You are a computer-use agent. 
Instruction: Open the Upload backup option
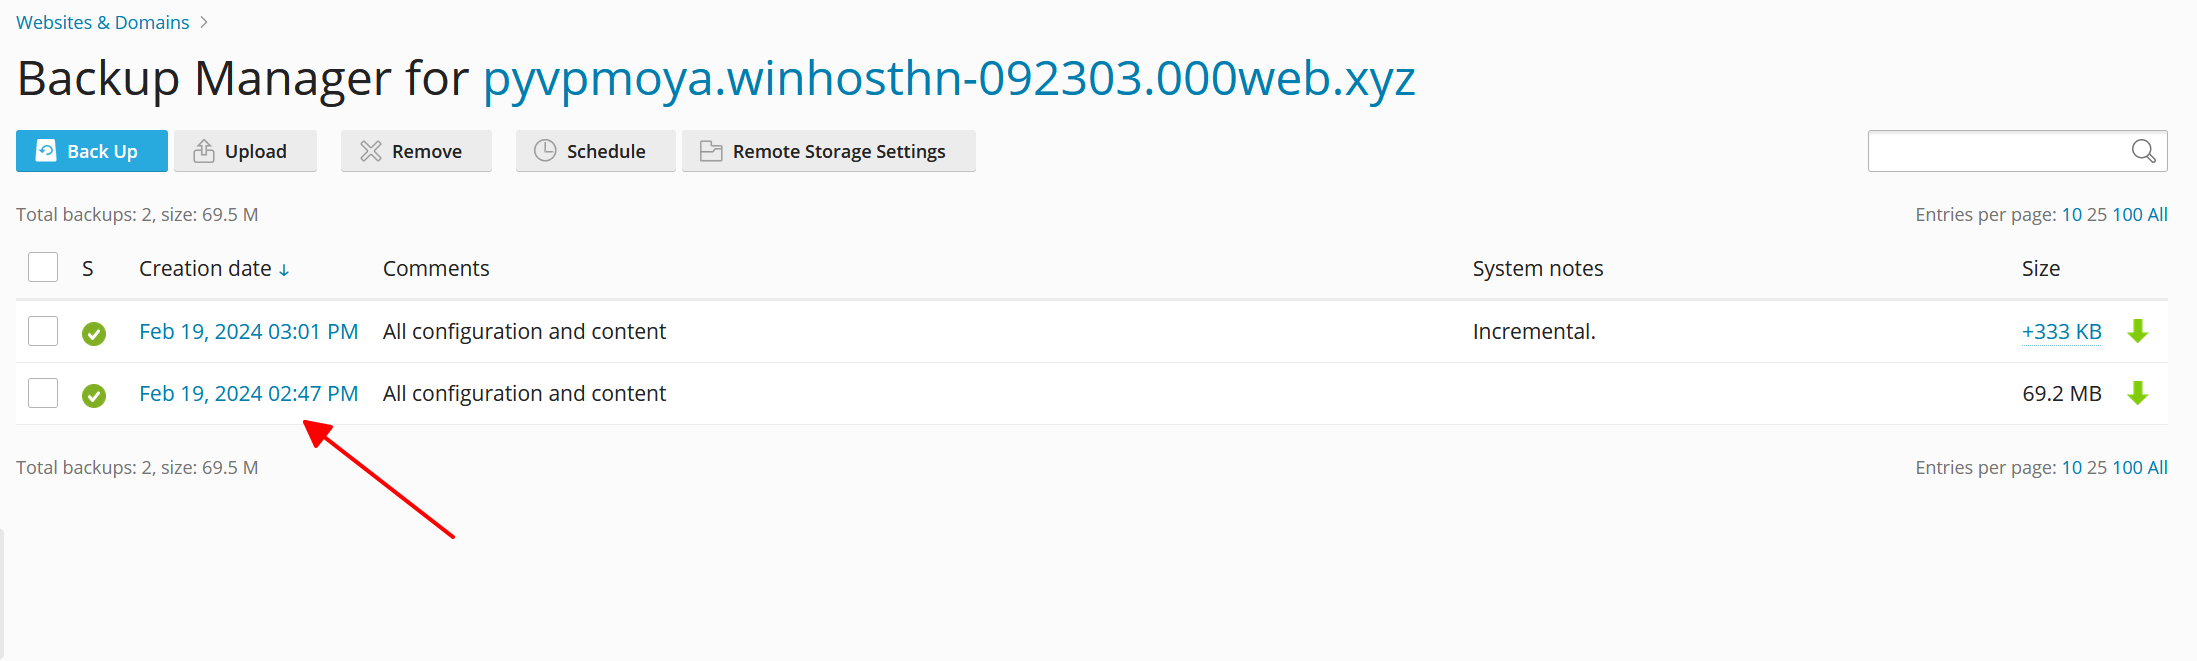click(x=245, y=151)
